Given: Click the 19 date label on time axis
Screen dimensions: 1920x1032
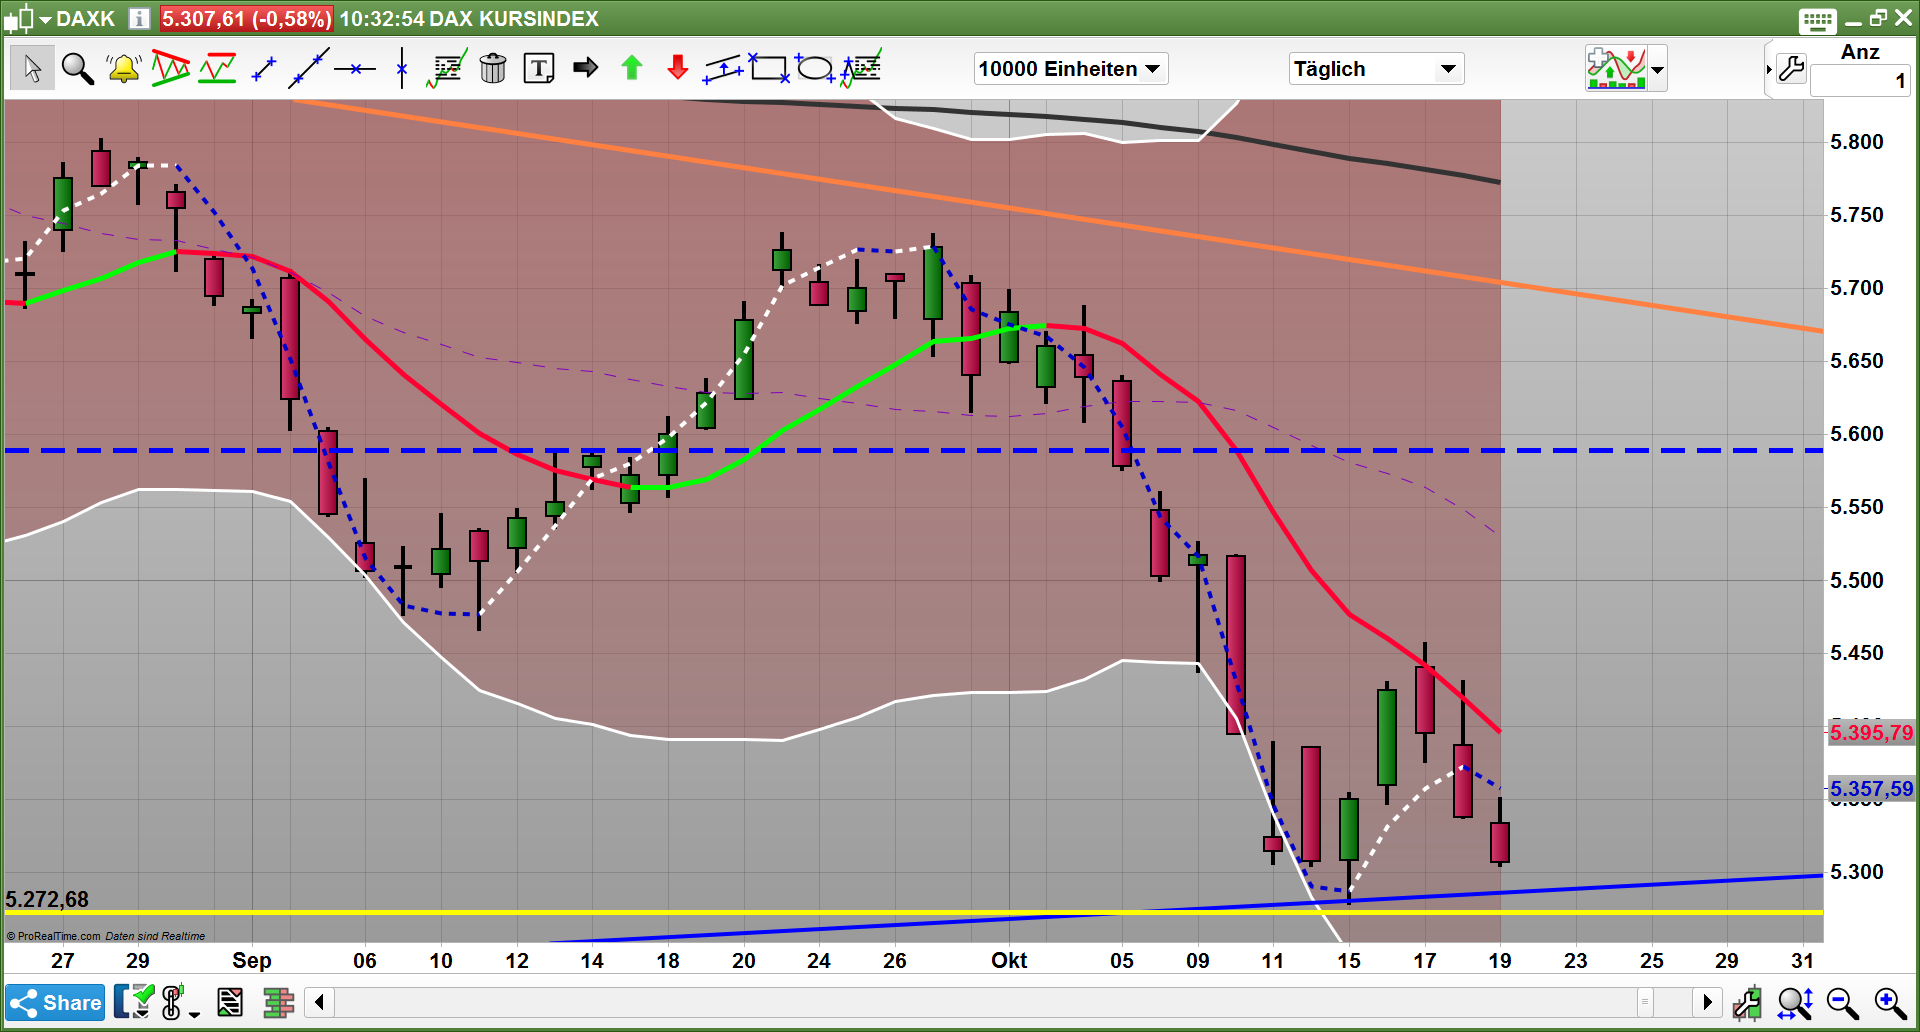Looking at the screenshot, I should [1500, 961].
